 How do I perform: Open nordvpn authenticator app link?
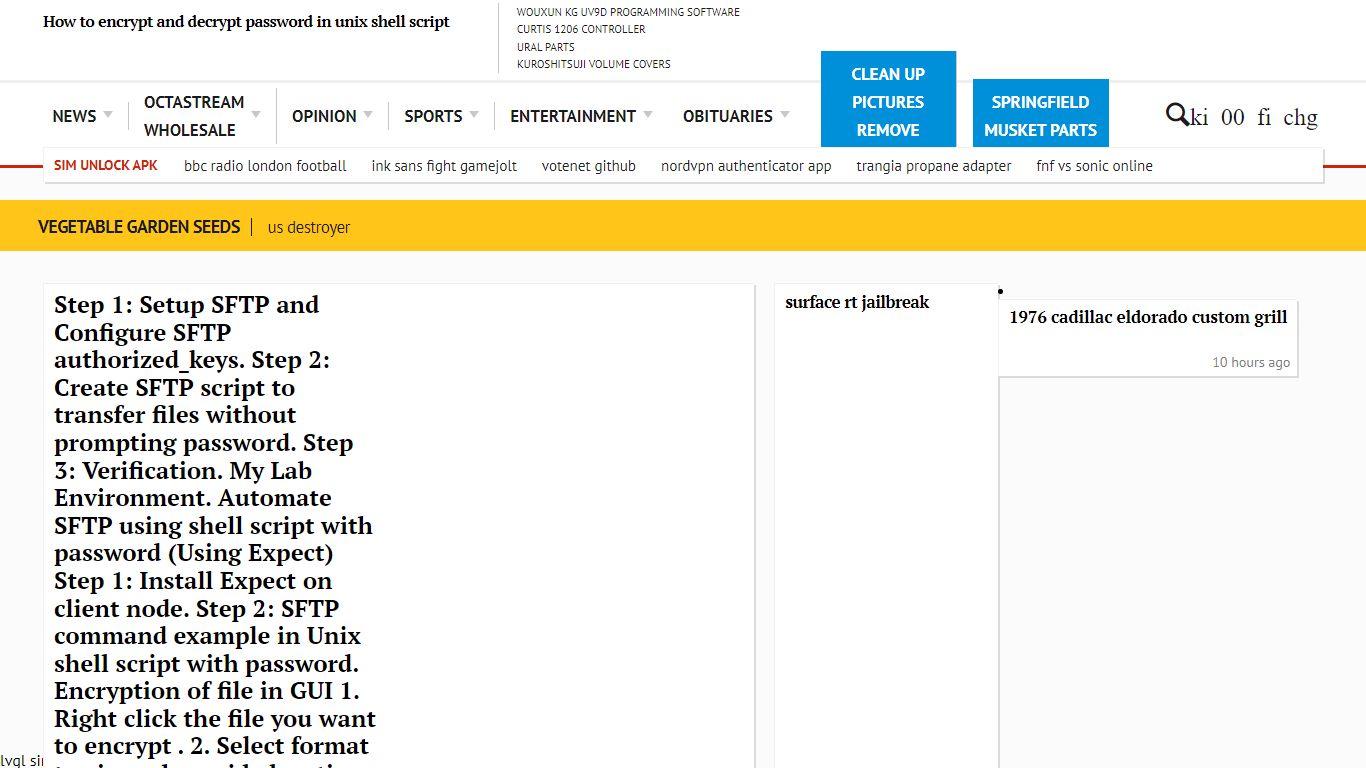746,166
